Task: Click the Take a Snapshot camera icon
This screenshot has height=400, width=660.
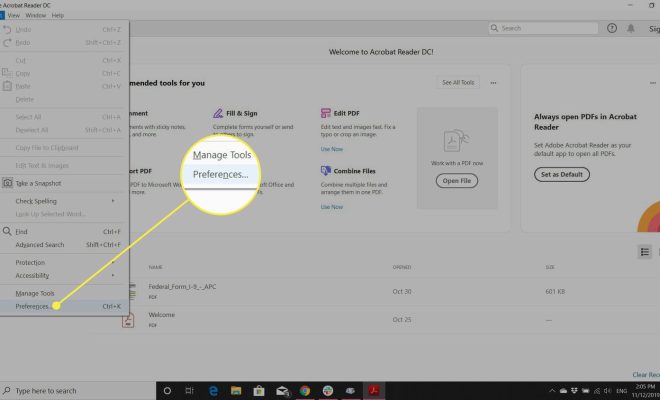Action: [7, 183]
